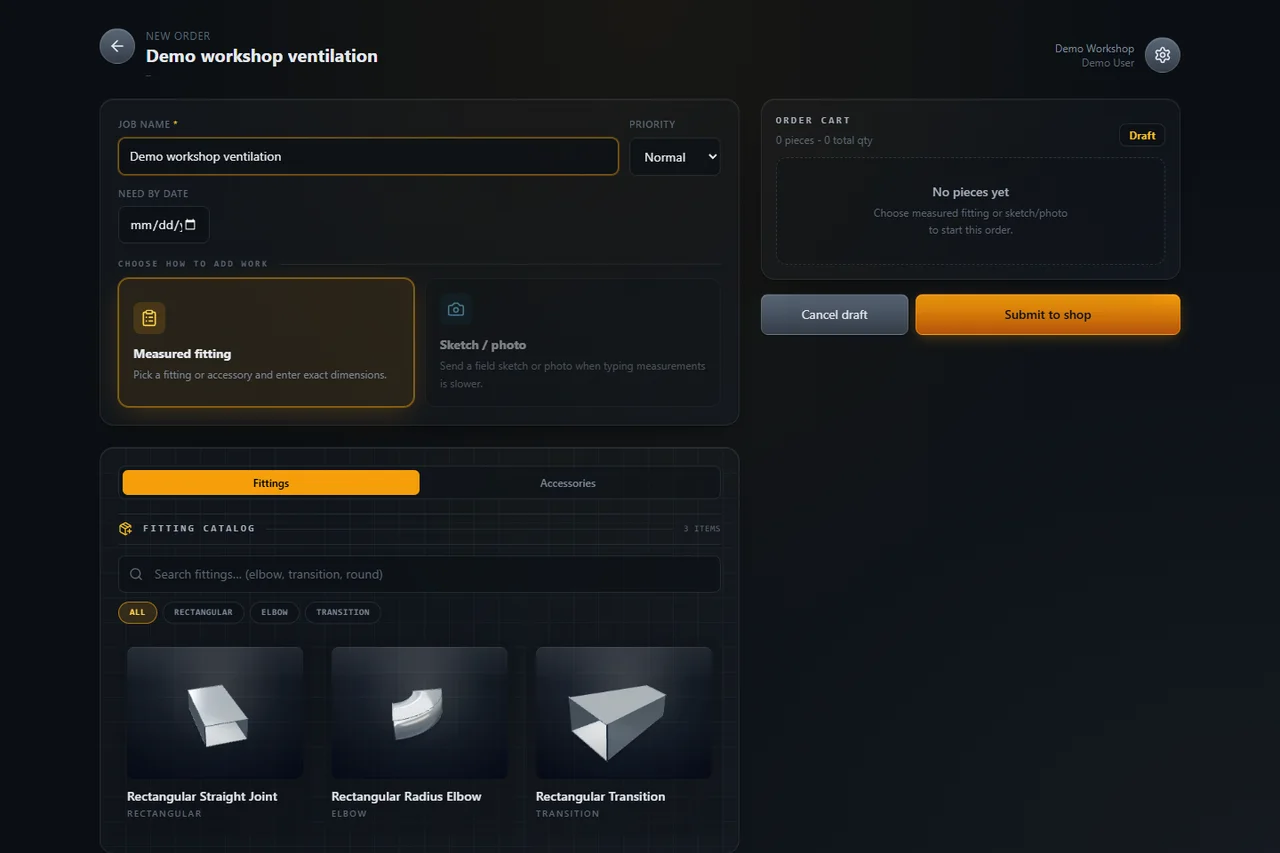Click the "No pieces yet" cart message
This screenshot has width=1280, height=853.
971,192
